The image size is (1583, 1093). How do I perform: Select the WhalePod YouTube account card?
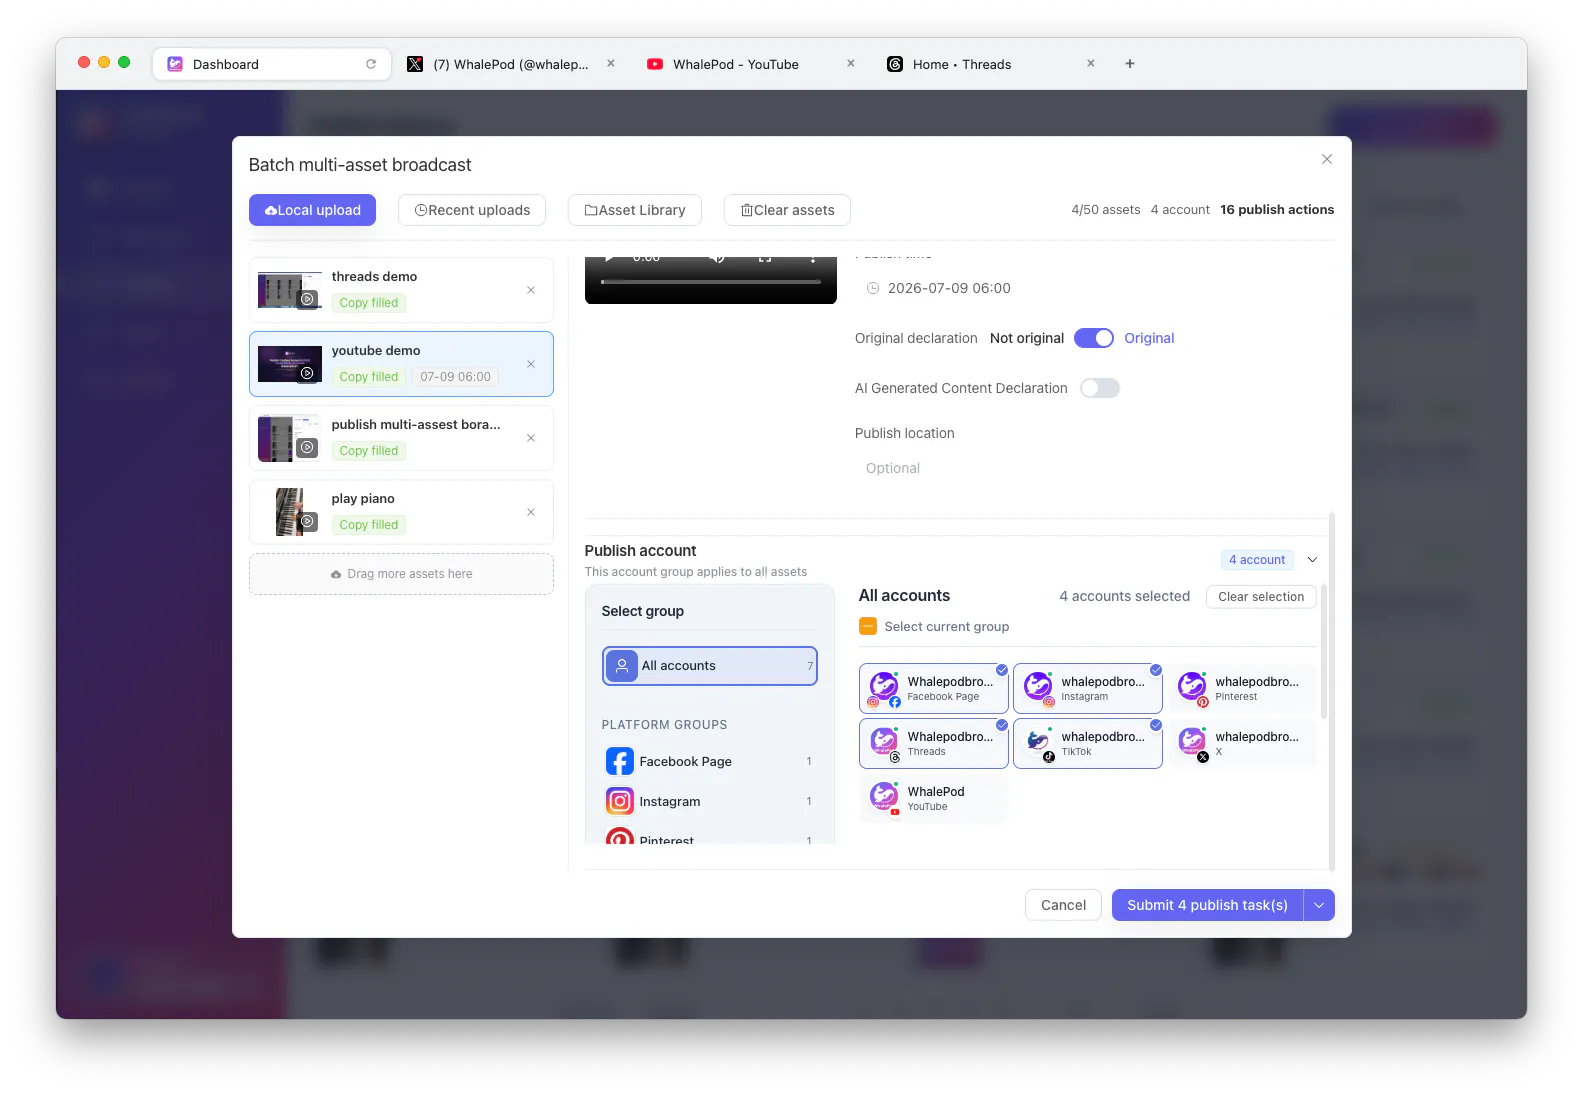pyautogui.click(x=934, y=798)
